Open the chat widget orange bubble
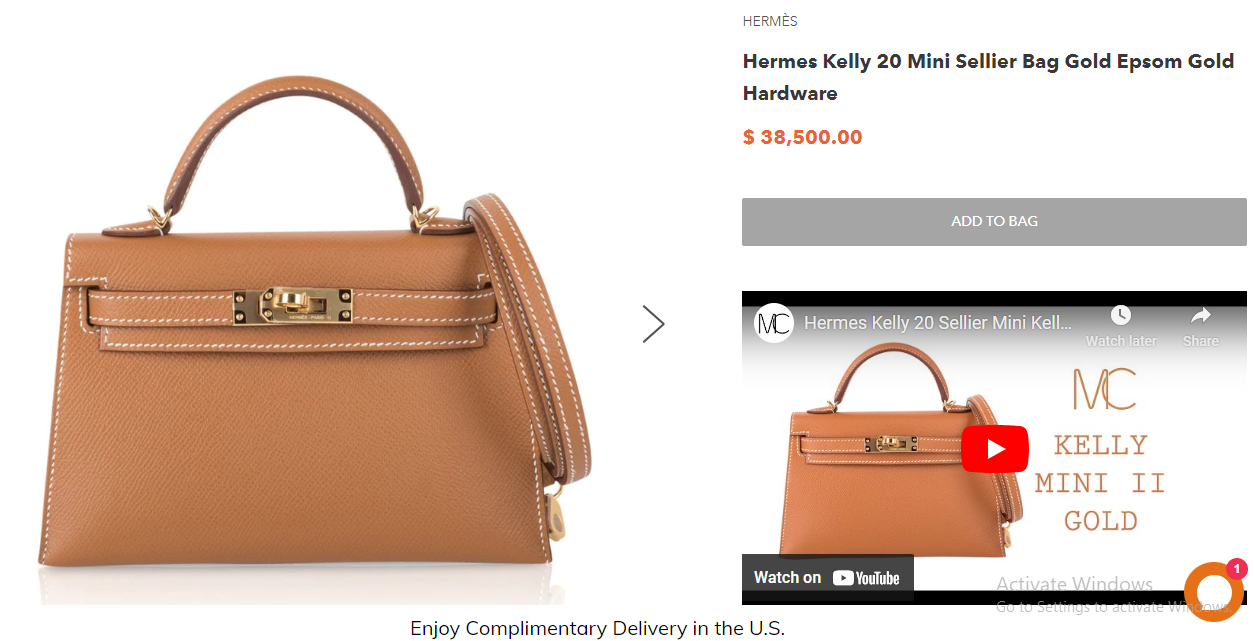Viewport: 1255px width, 641px height. [1214, 592]
